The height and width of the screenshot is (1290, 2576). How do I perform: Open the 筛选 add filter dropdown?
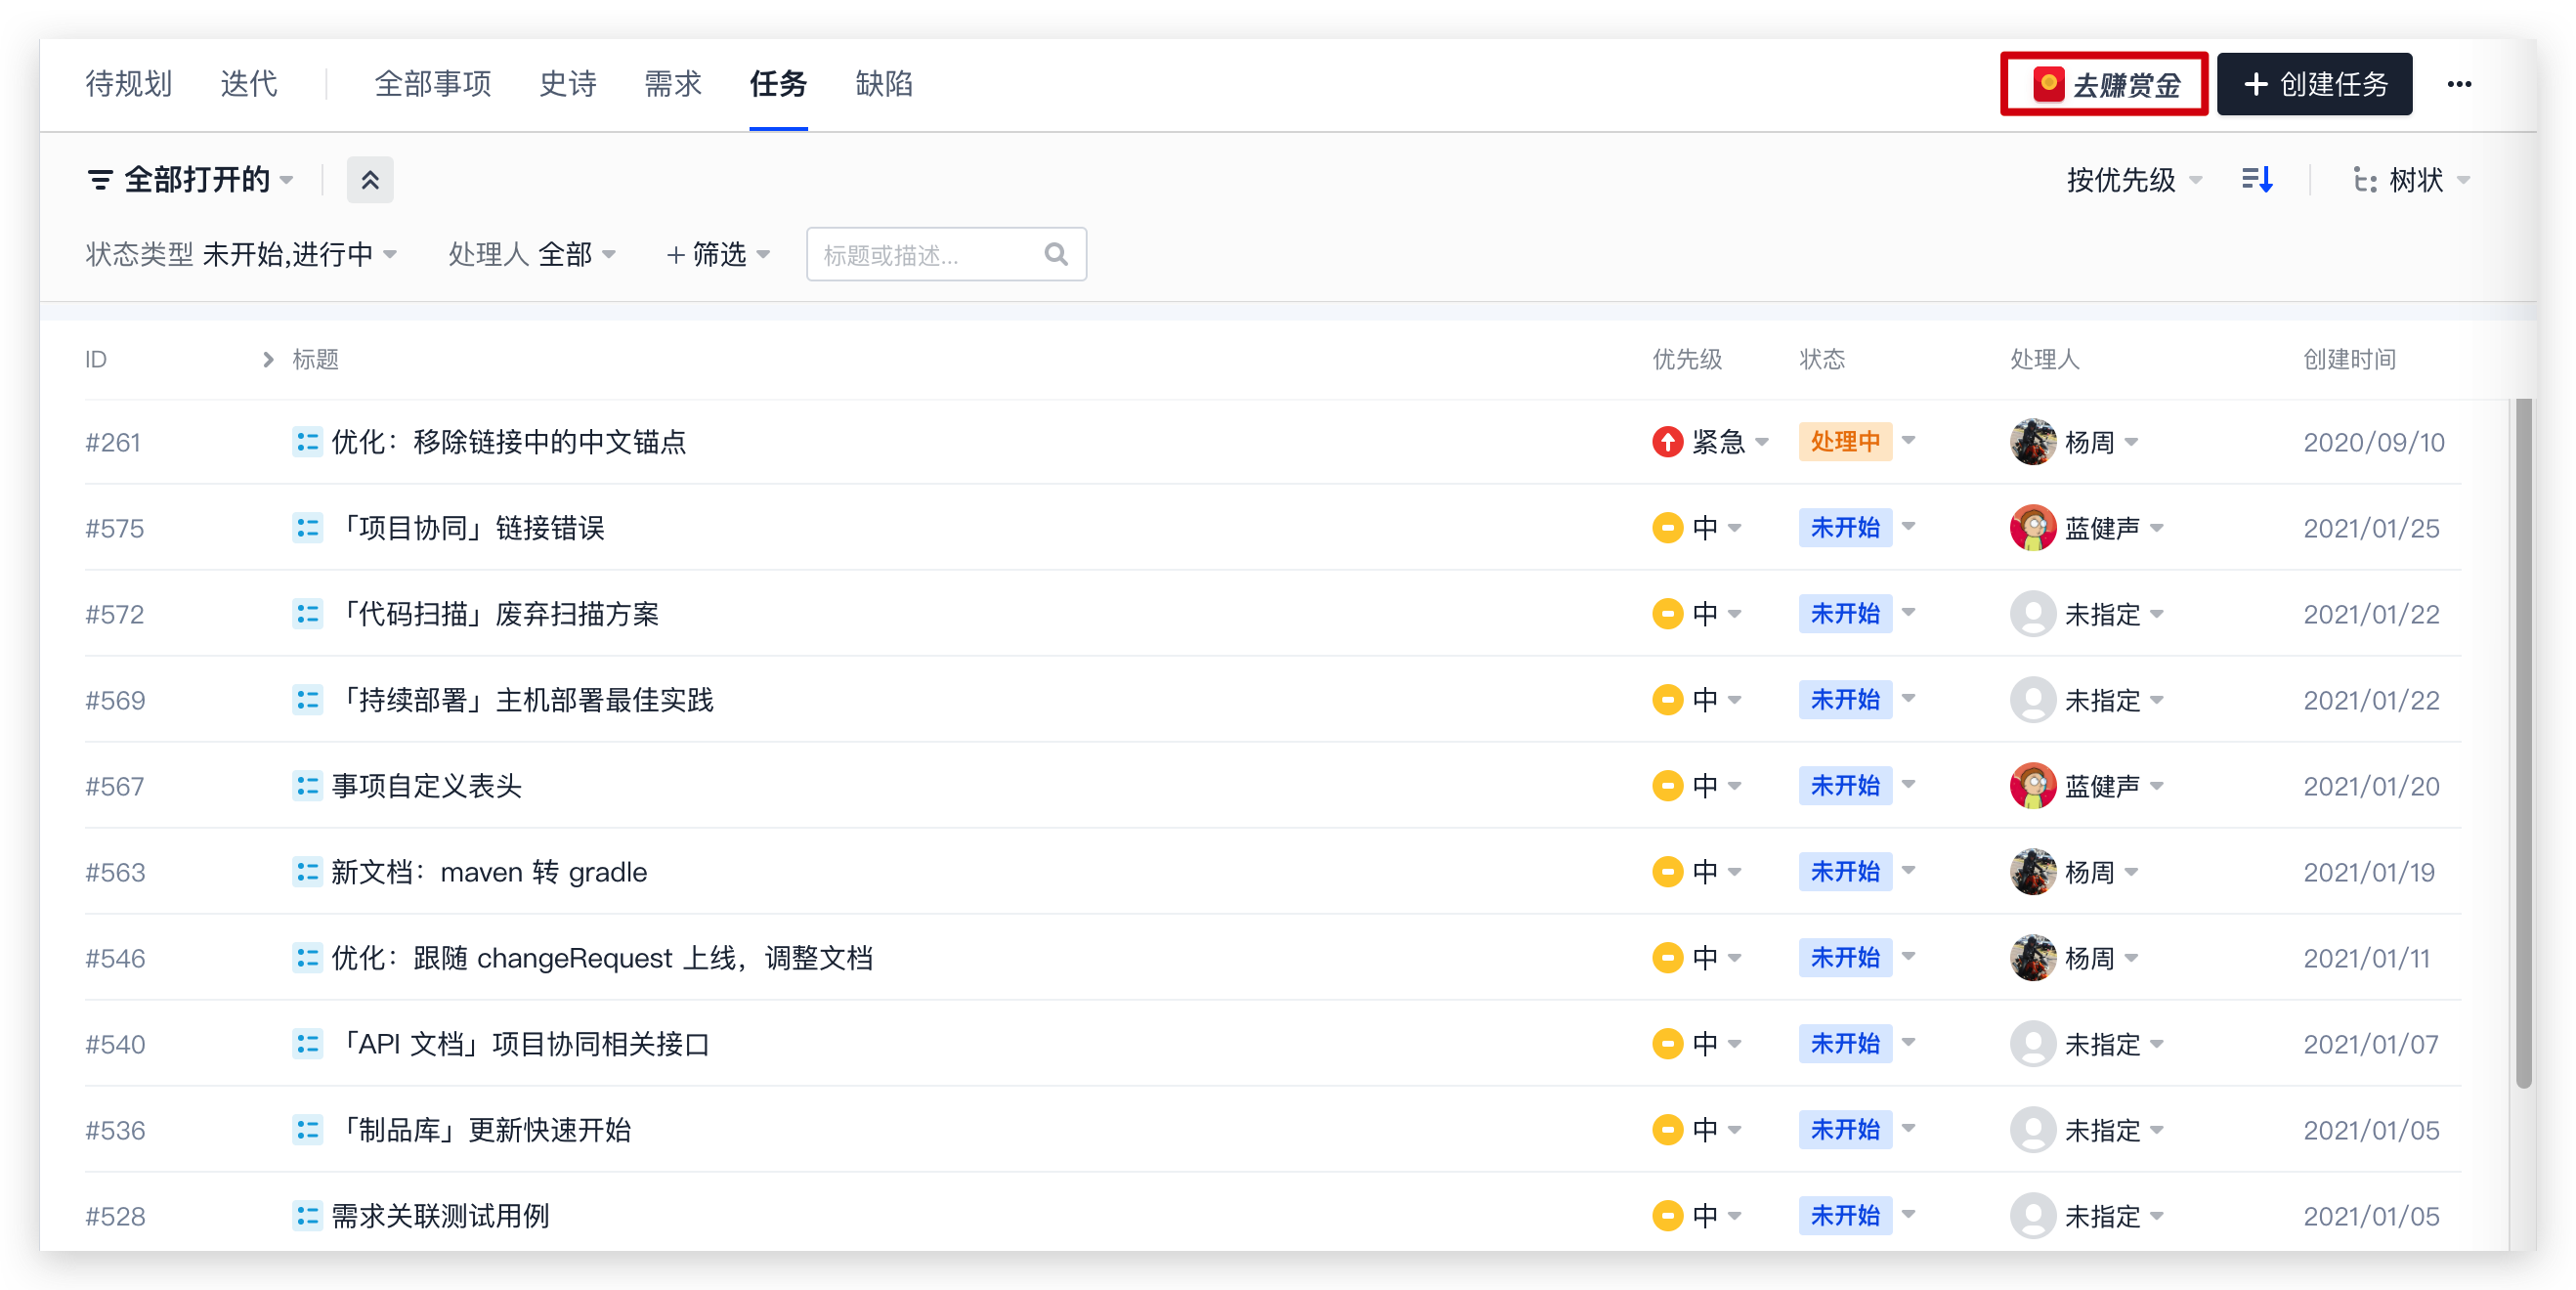[718, 255]
